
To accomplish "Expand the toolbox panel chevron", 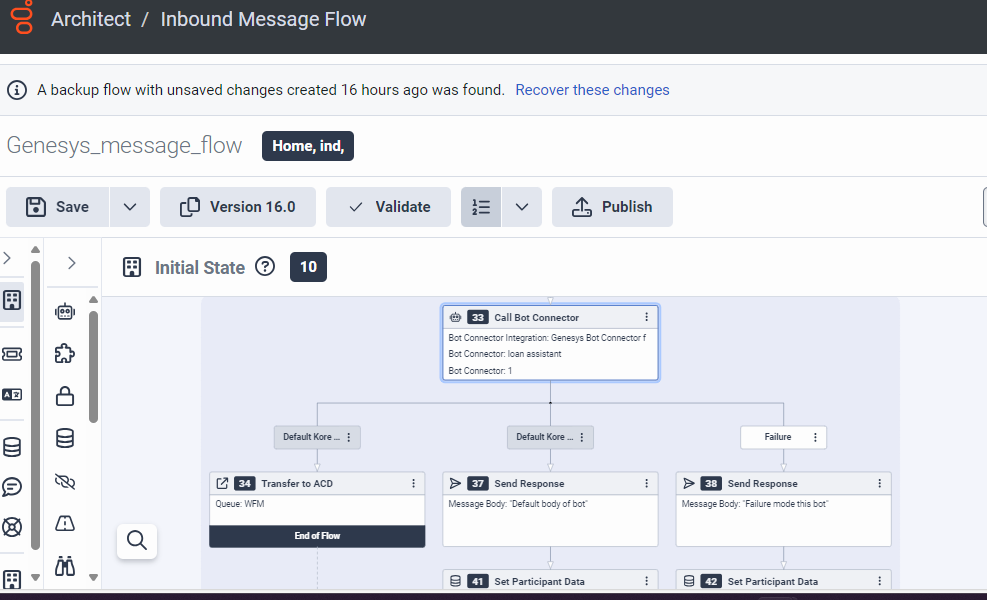I will click(x=72, y=263).
